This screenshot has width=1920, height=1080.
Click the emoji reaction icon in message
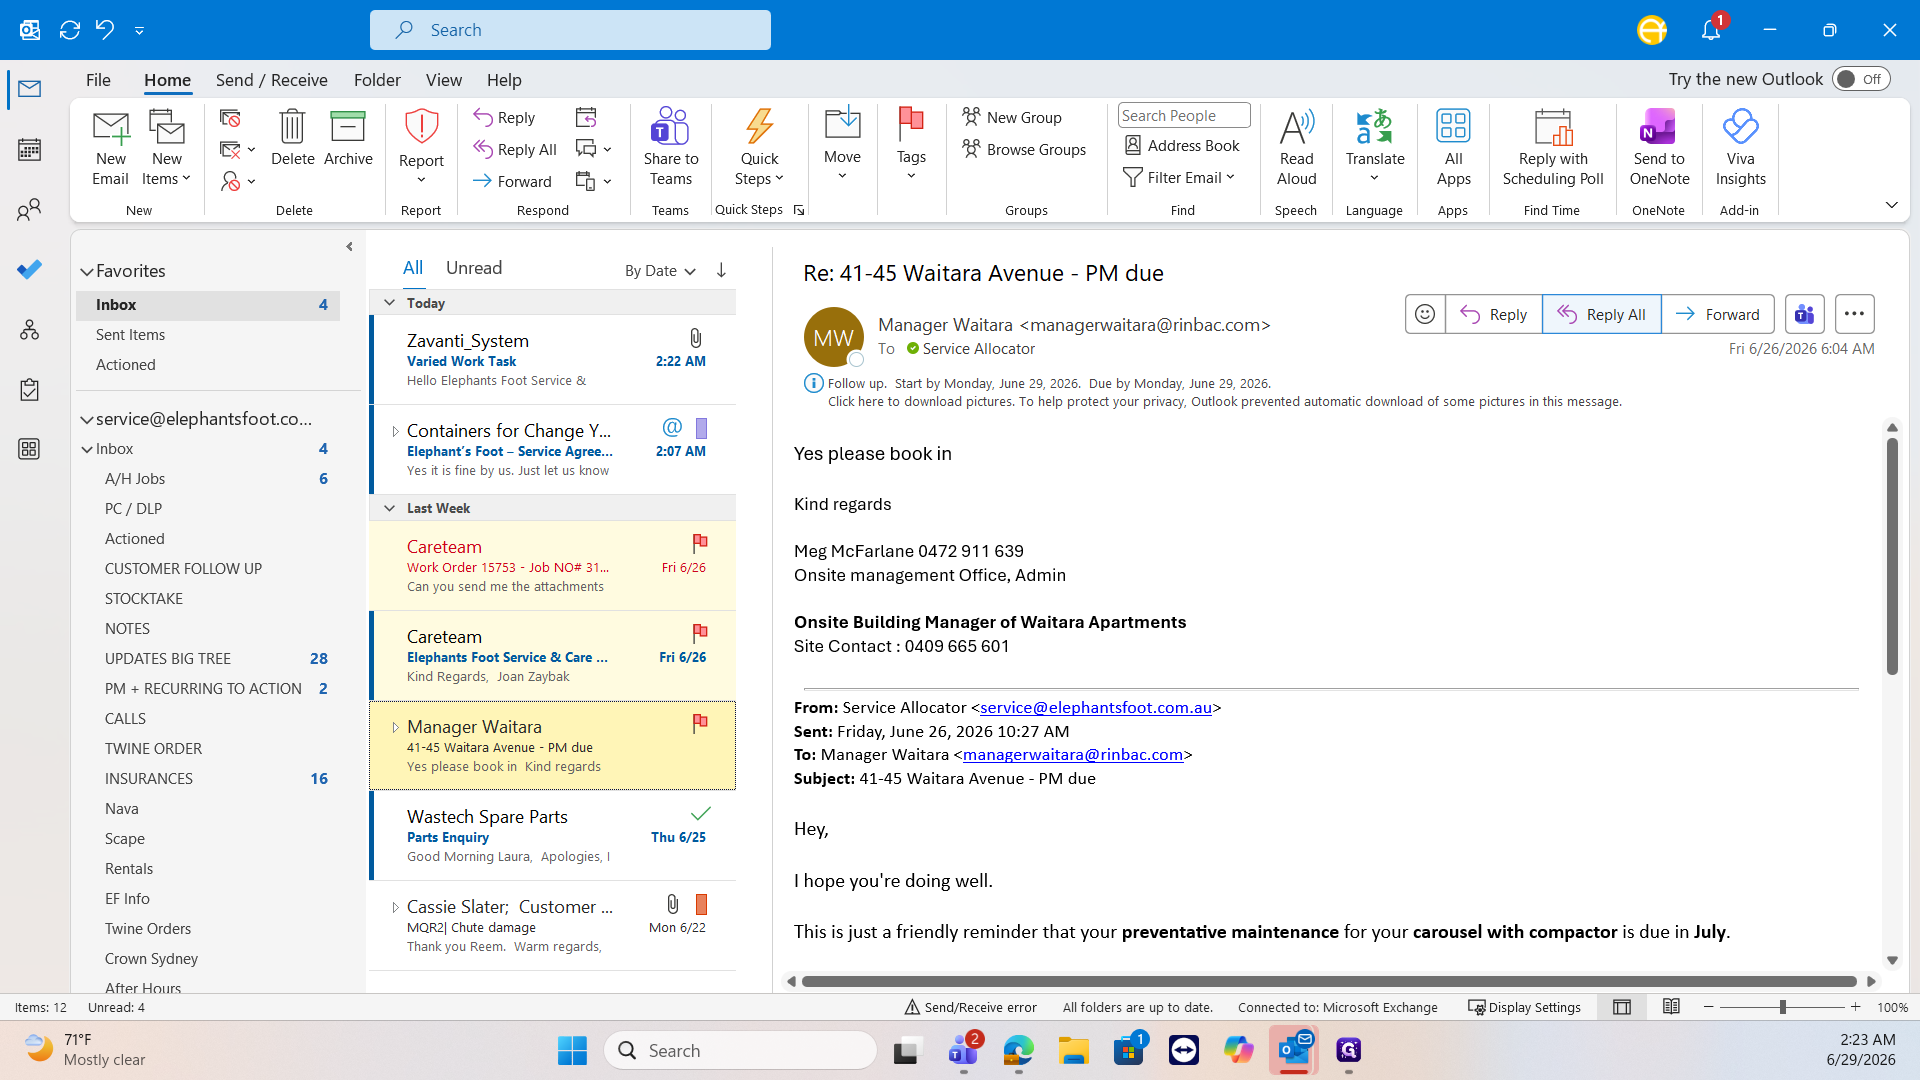[x=1425, y=314]
